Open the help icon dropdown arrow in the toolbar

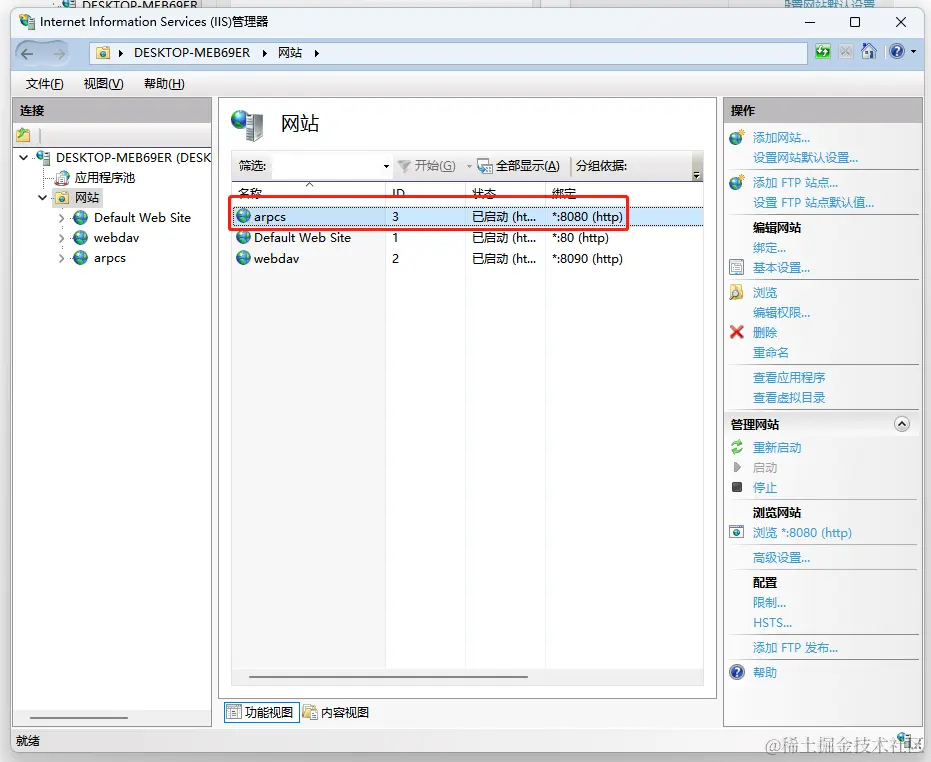click(913, 52)
